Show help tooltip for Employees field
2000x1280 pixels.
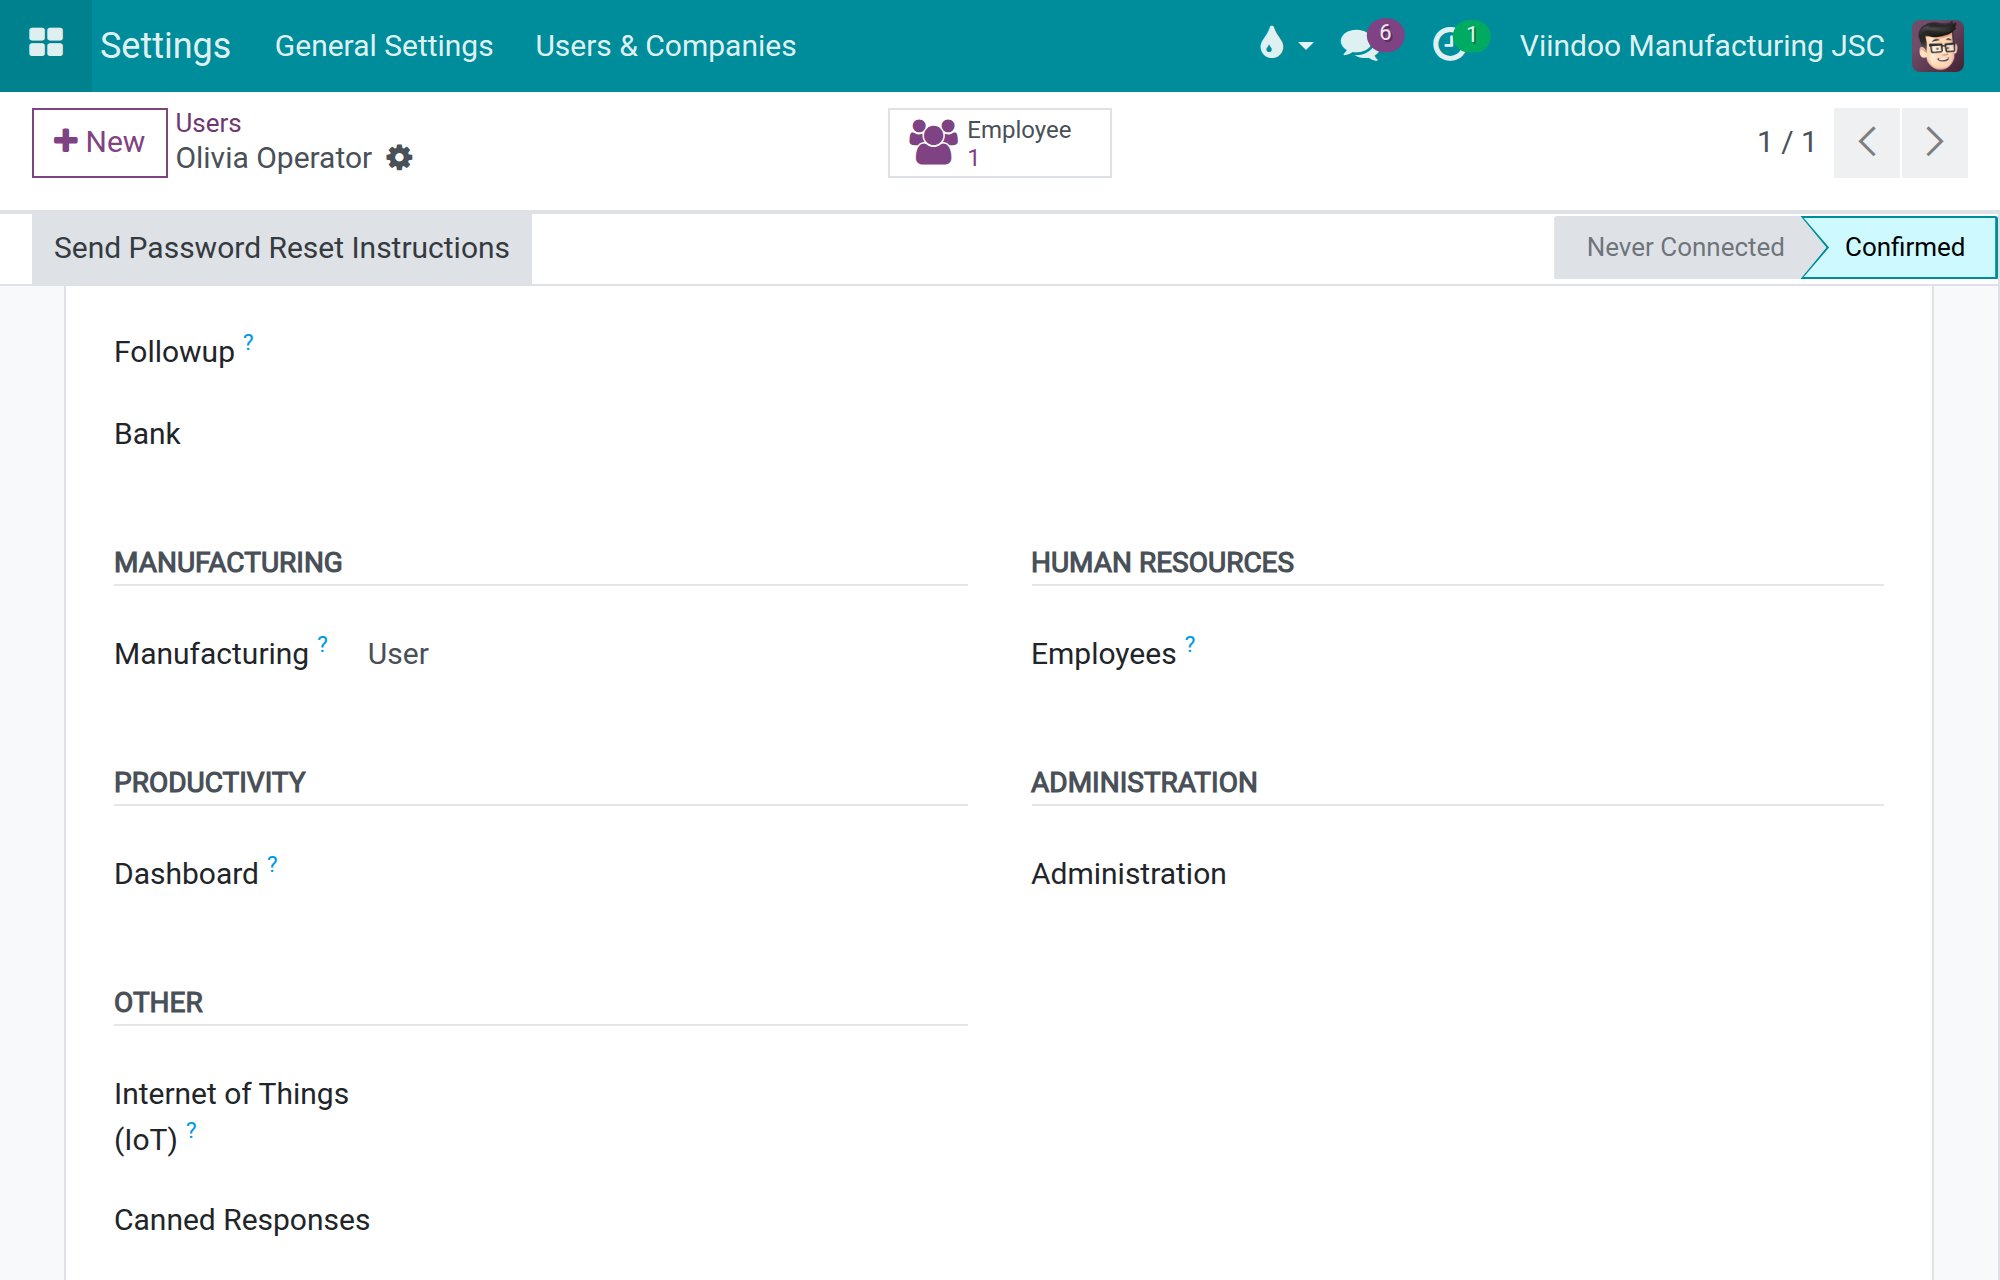pos(1190,644)
